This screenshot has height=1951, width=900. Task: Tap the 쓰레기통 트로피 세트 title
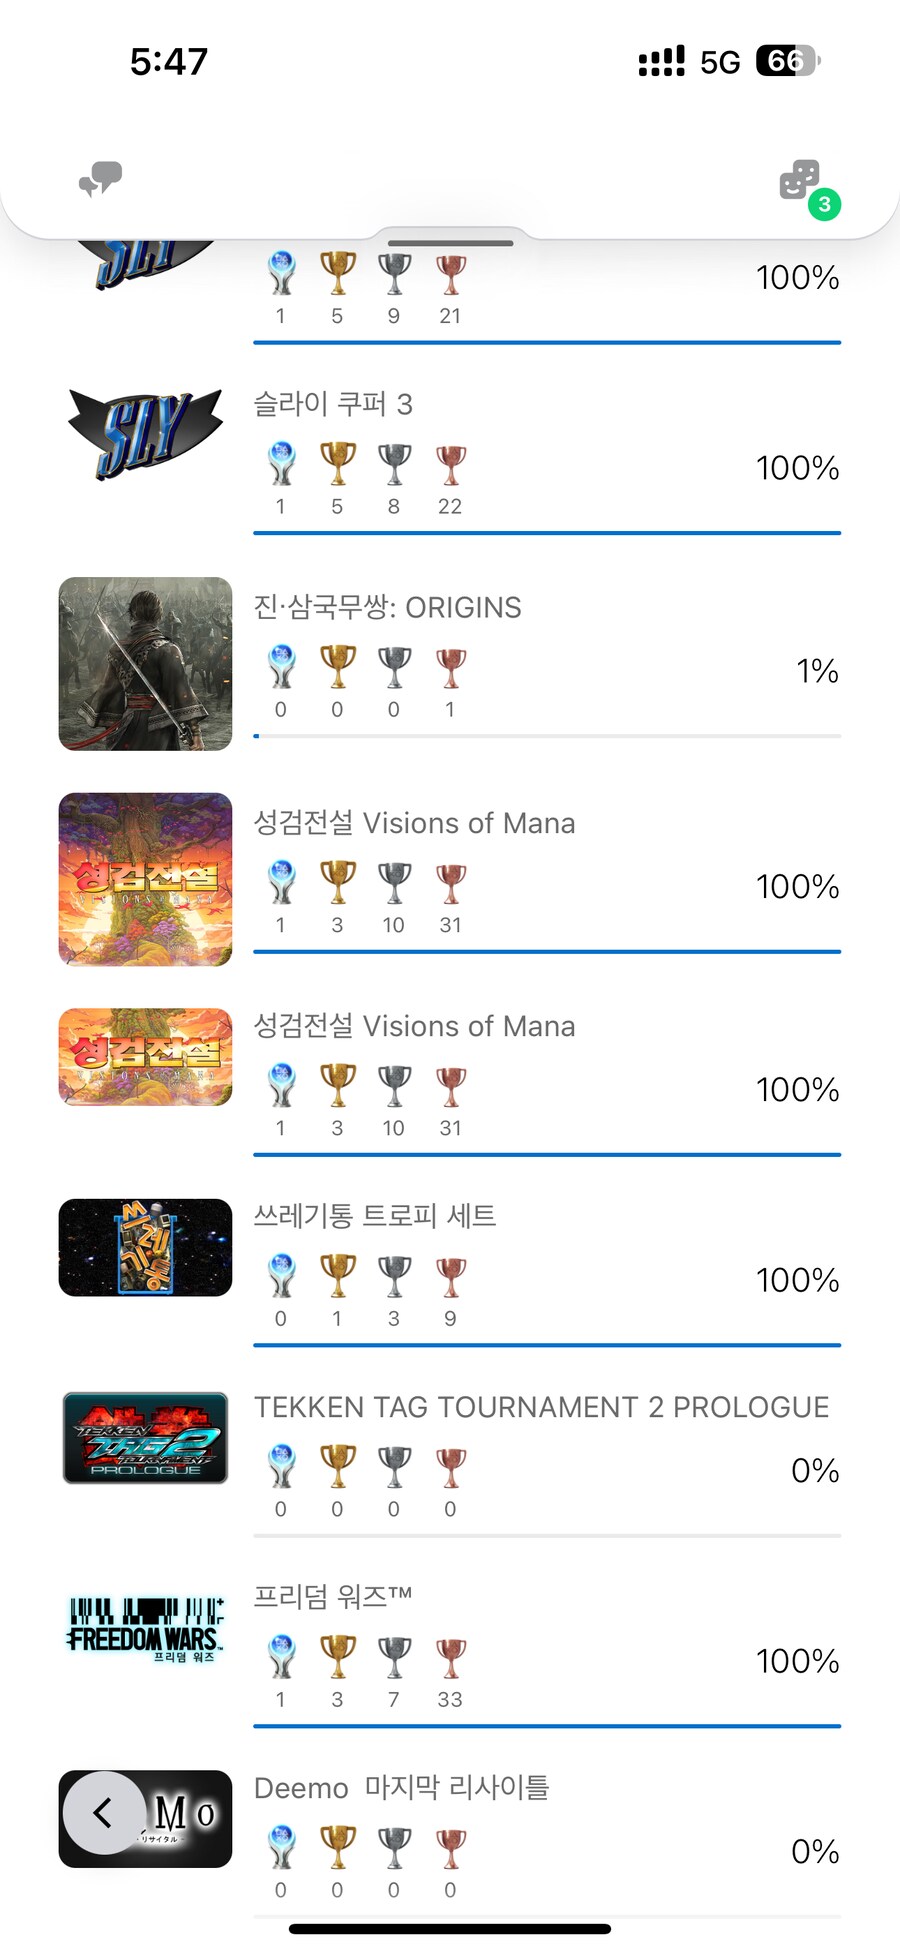(x=375, y=1216)
